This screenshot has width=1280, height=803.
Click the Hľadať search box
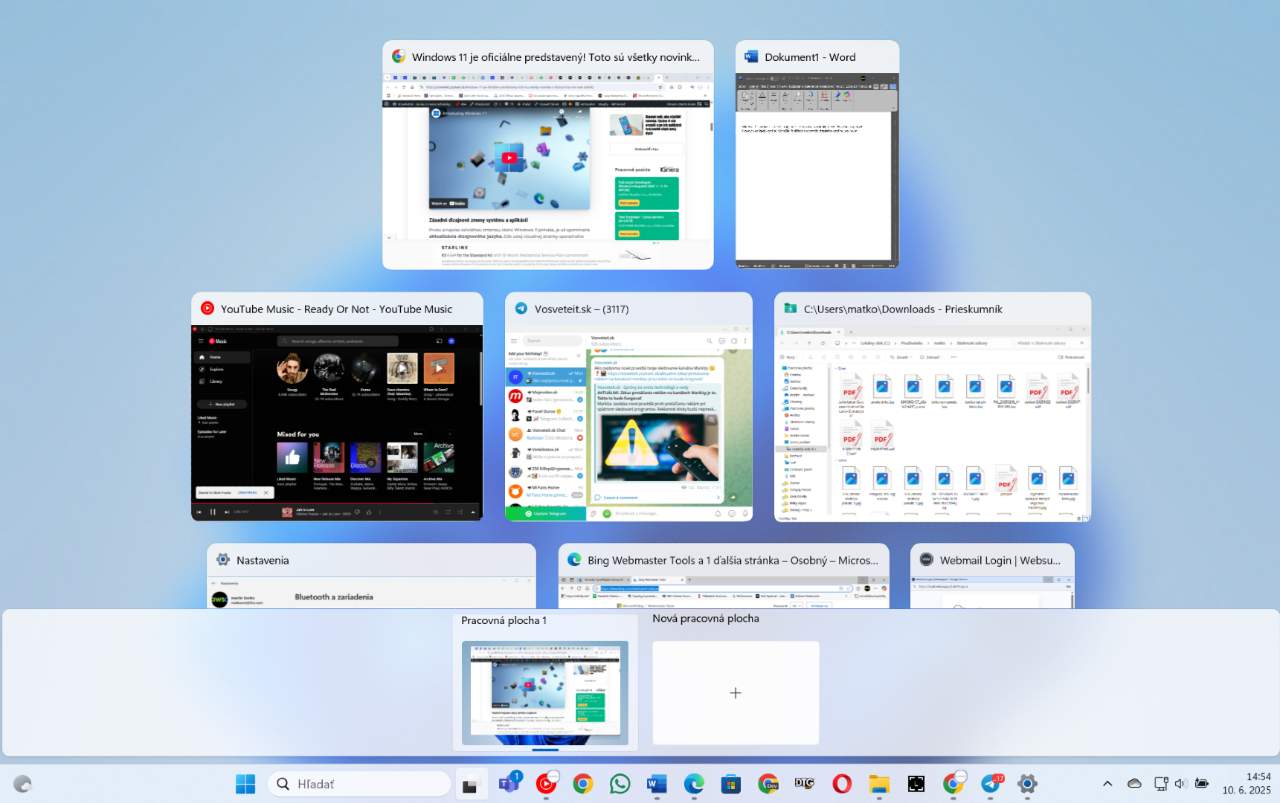[x=359, y=784]
